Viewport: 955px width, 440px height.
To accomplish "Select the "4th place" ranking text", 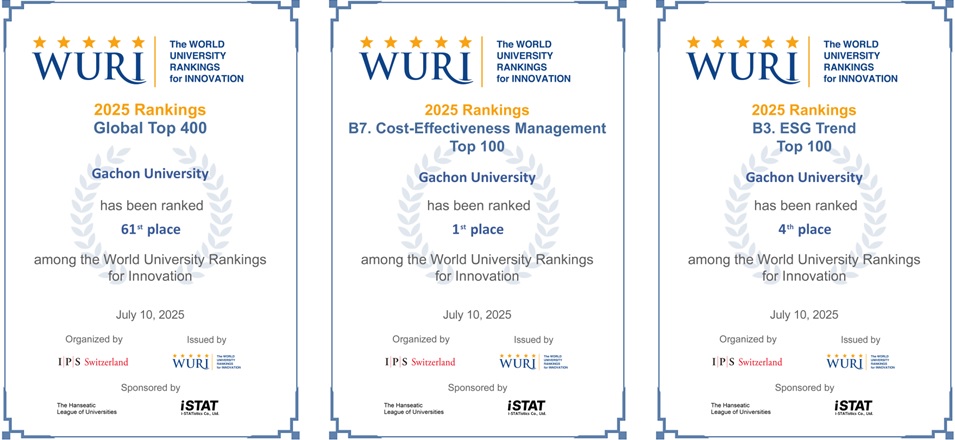I will pyautogui.click(x=804, y=229).
